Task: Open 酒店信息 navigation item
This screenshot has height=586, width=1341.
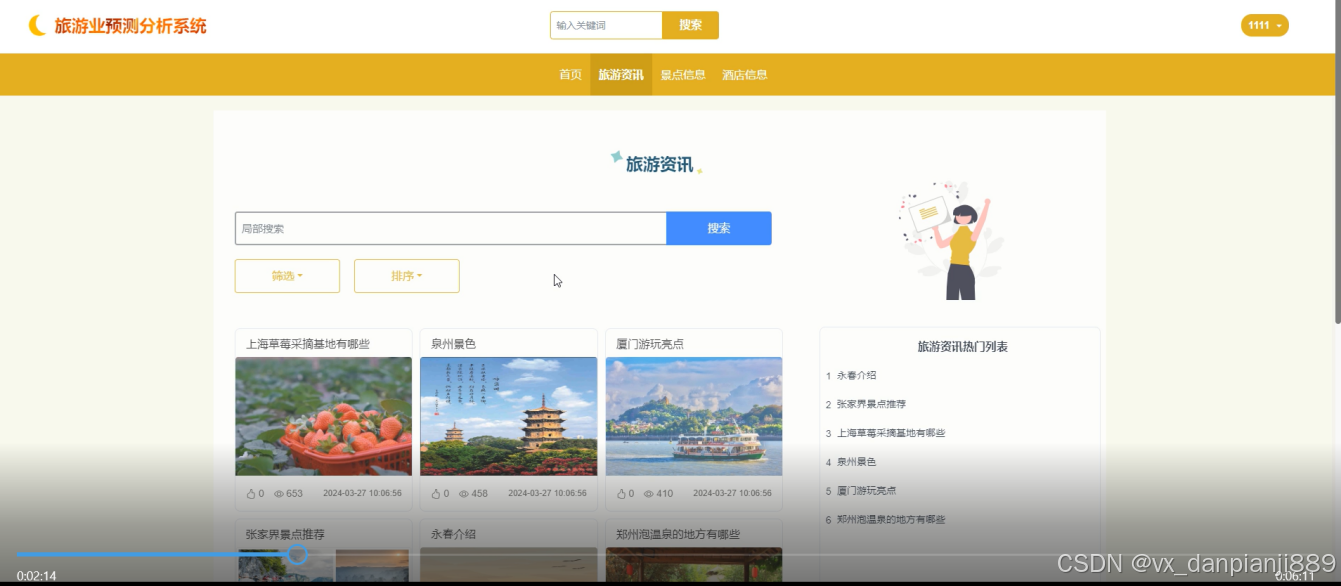Action: click(745, 75)
